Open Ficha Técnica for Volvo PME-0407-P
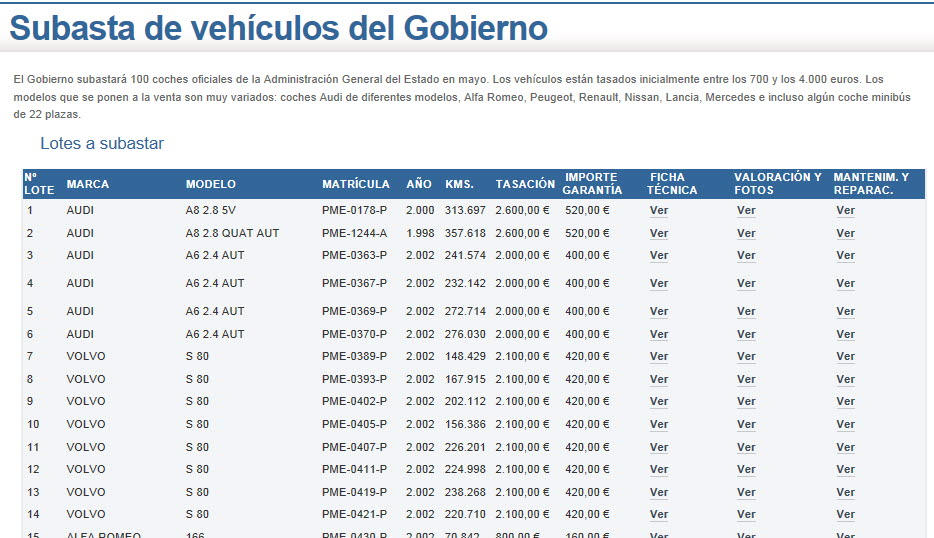934x538 pixels. [x=658, y=447]
